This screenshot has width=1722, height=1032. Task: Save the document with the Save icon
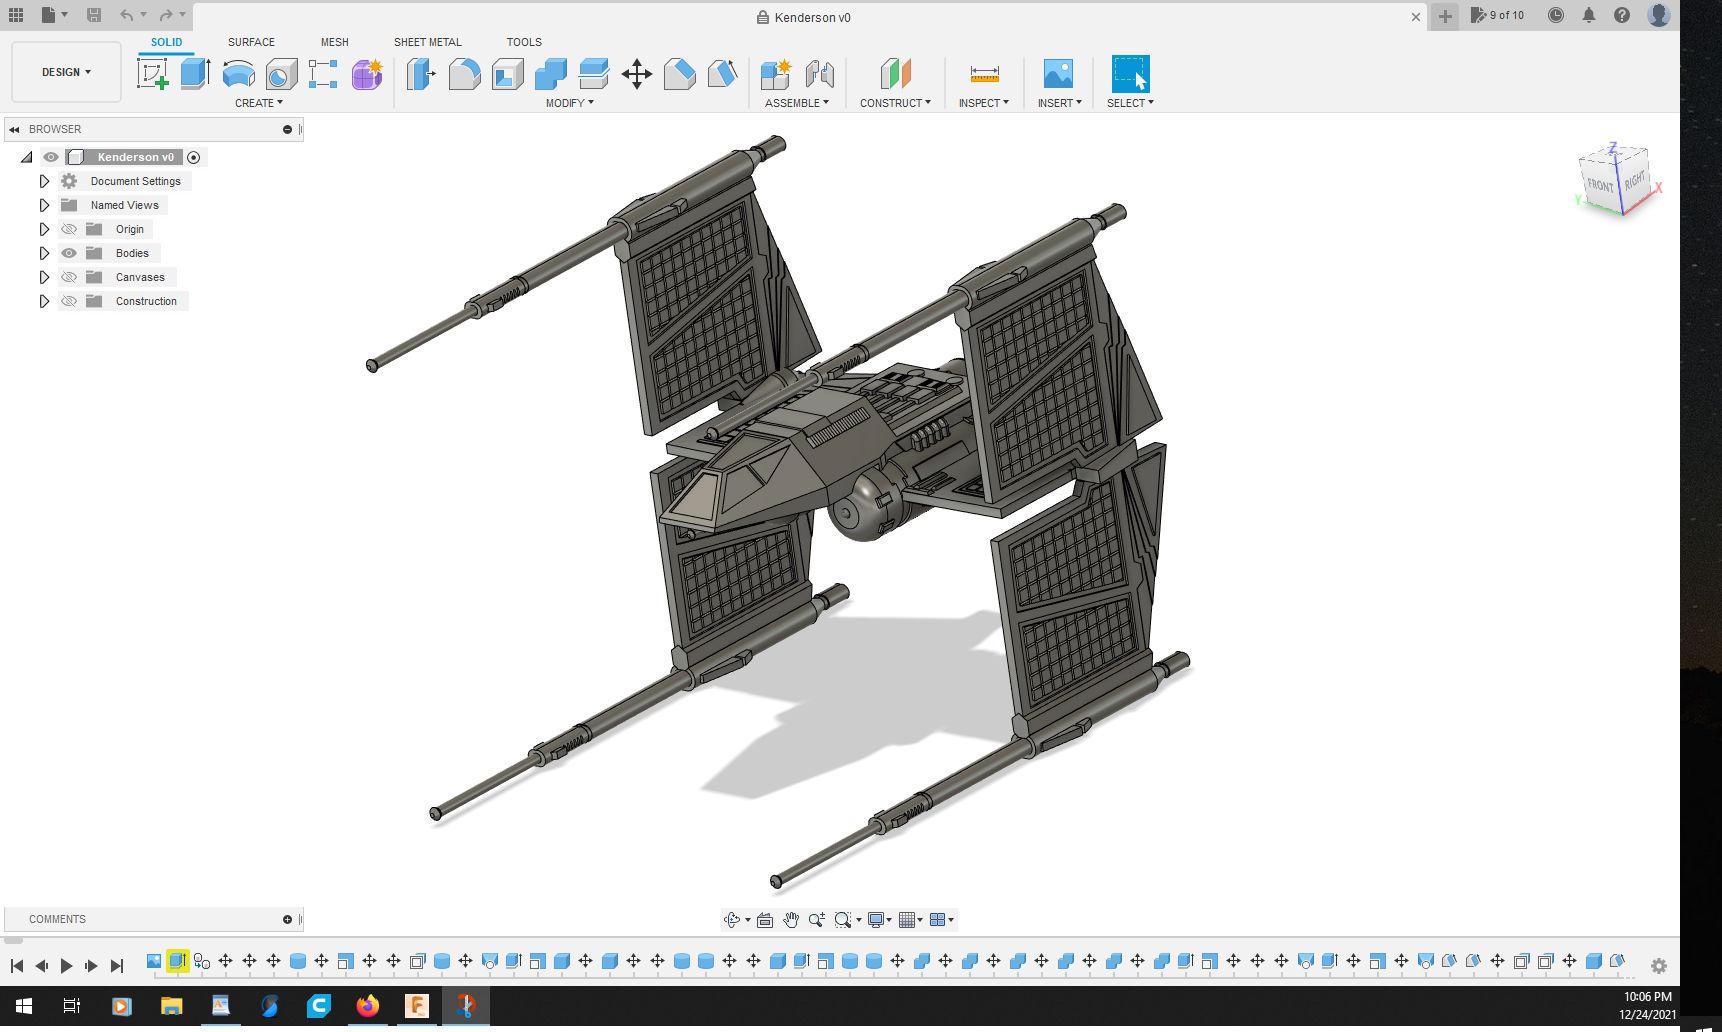94,15
